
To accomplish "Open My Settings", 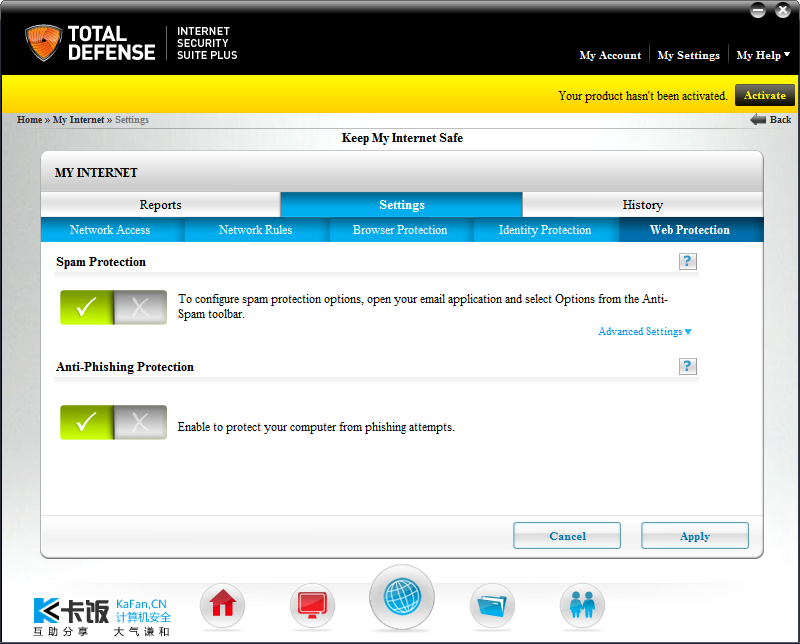I will [689, 55].
